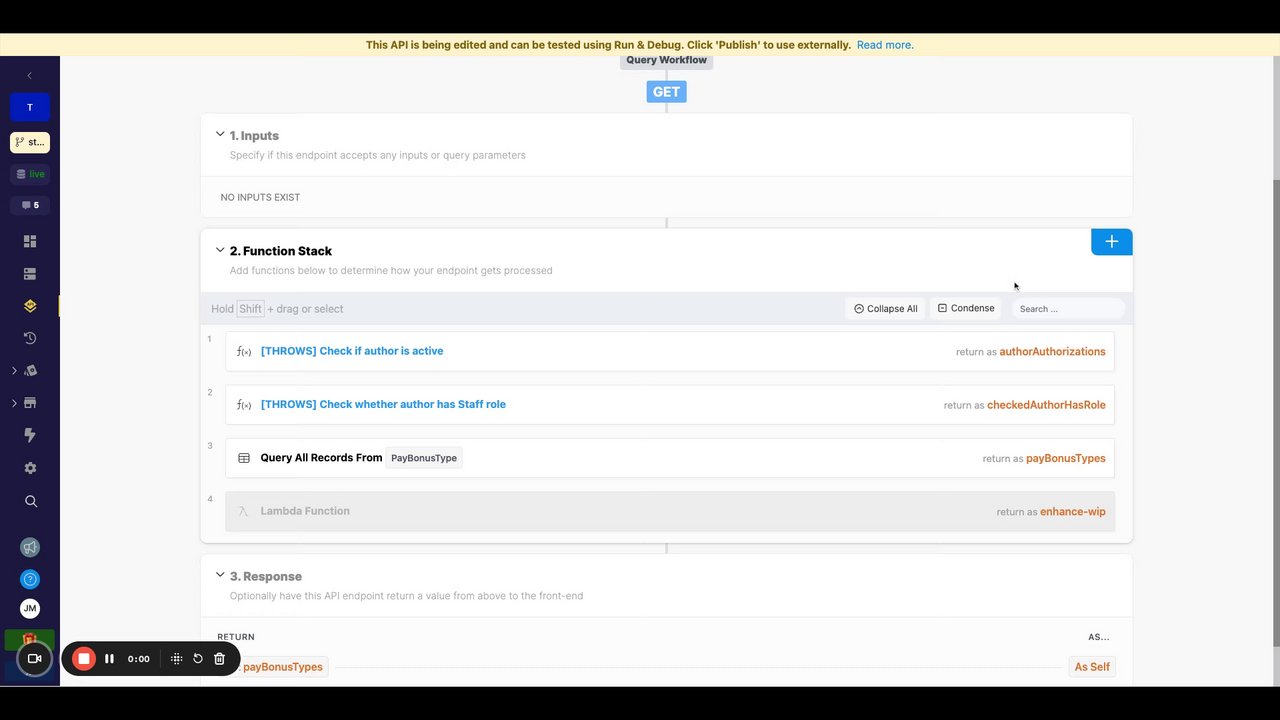Pause the screen recording
This screenshot has height=720, width=1280.
click(109, 659)
